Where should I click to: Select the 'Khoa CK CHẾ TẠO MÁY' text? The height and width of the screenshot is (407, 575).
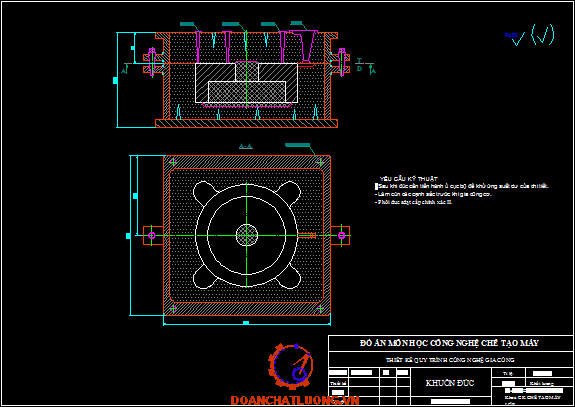[533, 397]
